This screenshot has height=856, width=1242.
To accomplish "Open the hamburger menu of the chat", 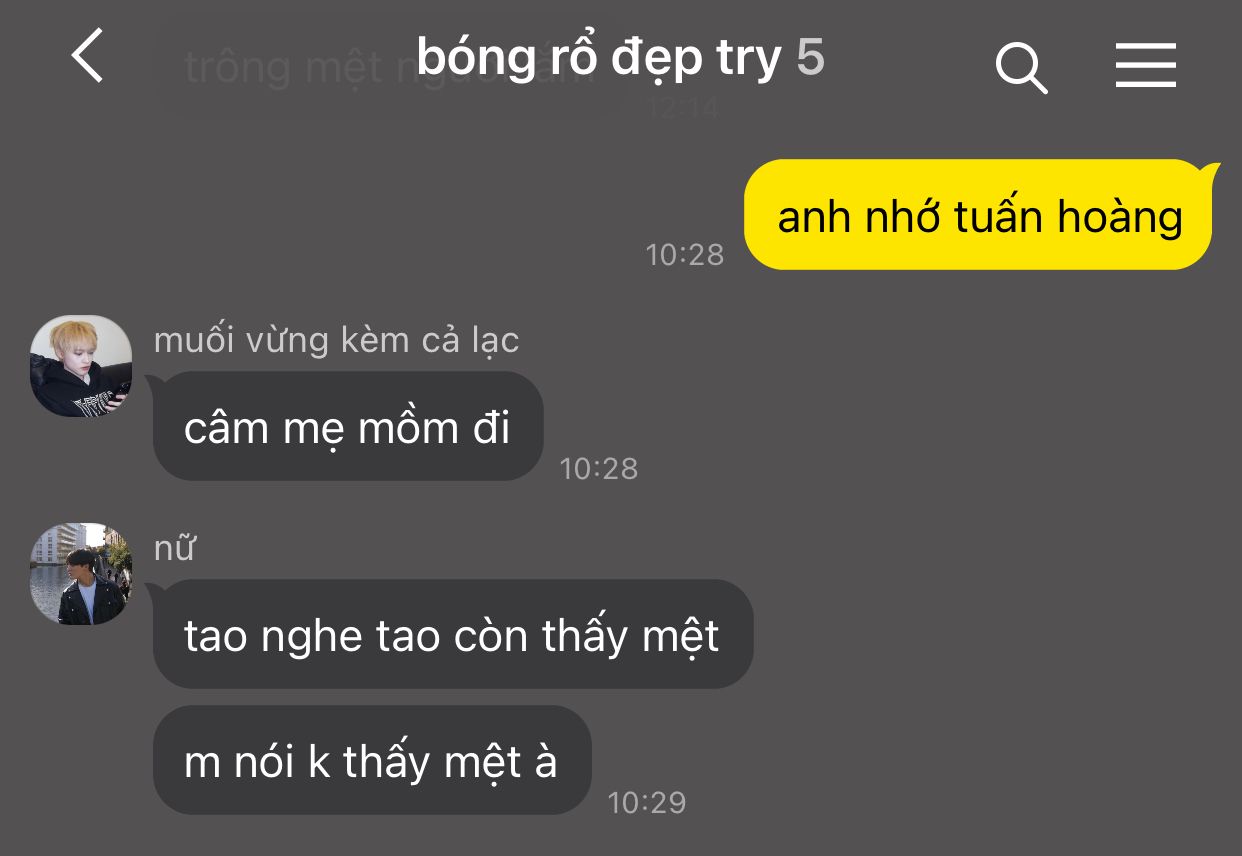I will tap(1146, 67).
